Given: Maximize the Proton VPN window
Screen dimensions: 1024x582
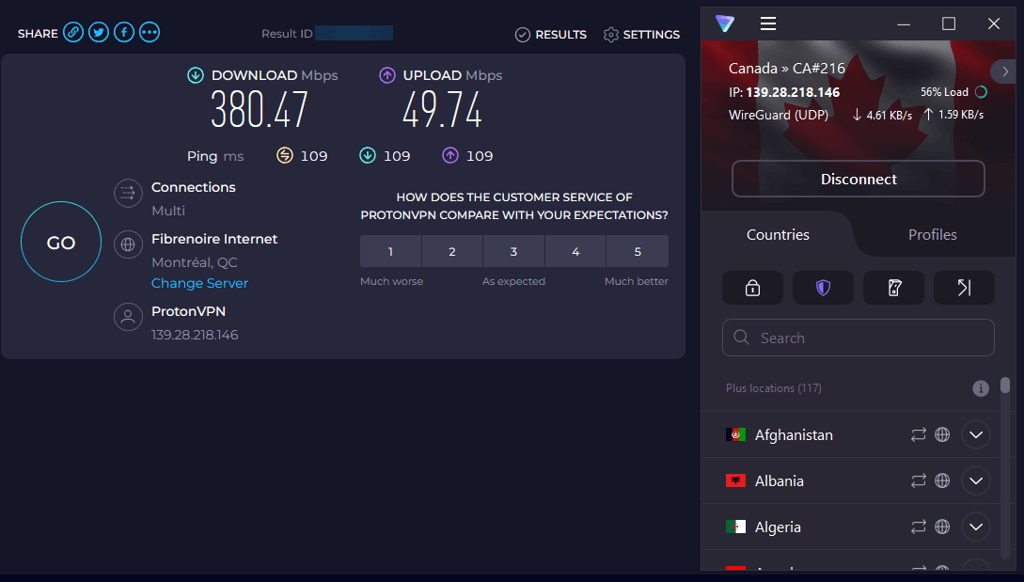Looking at the screenshot, I should click(x=948, y=24).
